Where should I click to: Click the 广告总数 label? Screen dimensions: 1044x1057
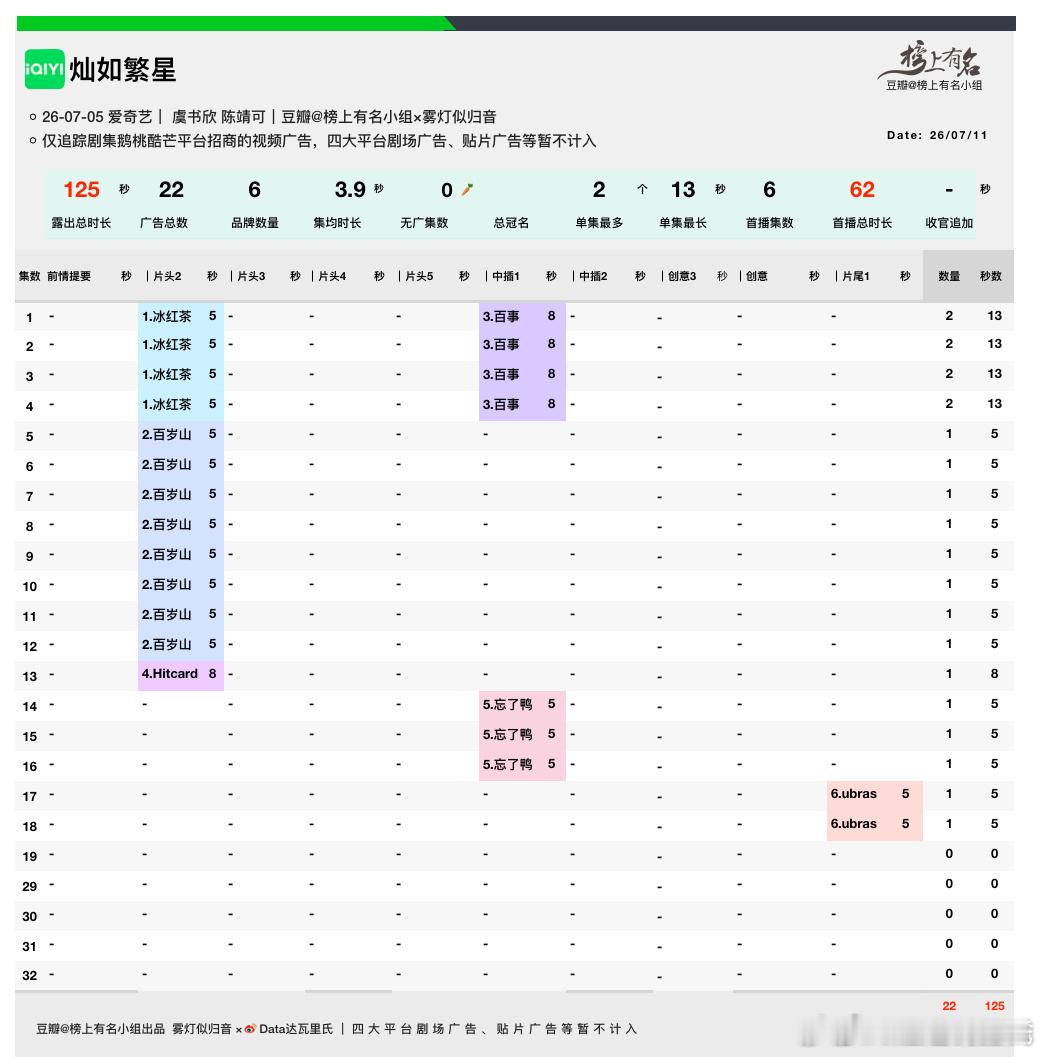coord(164,222)
